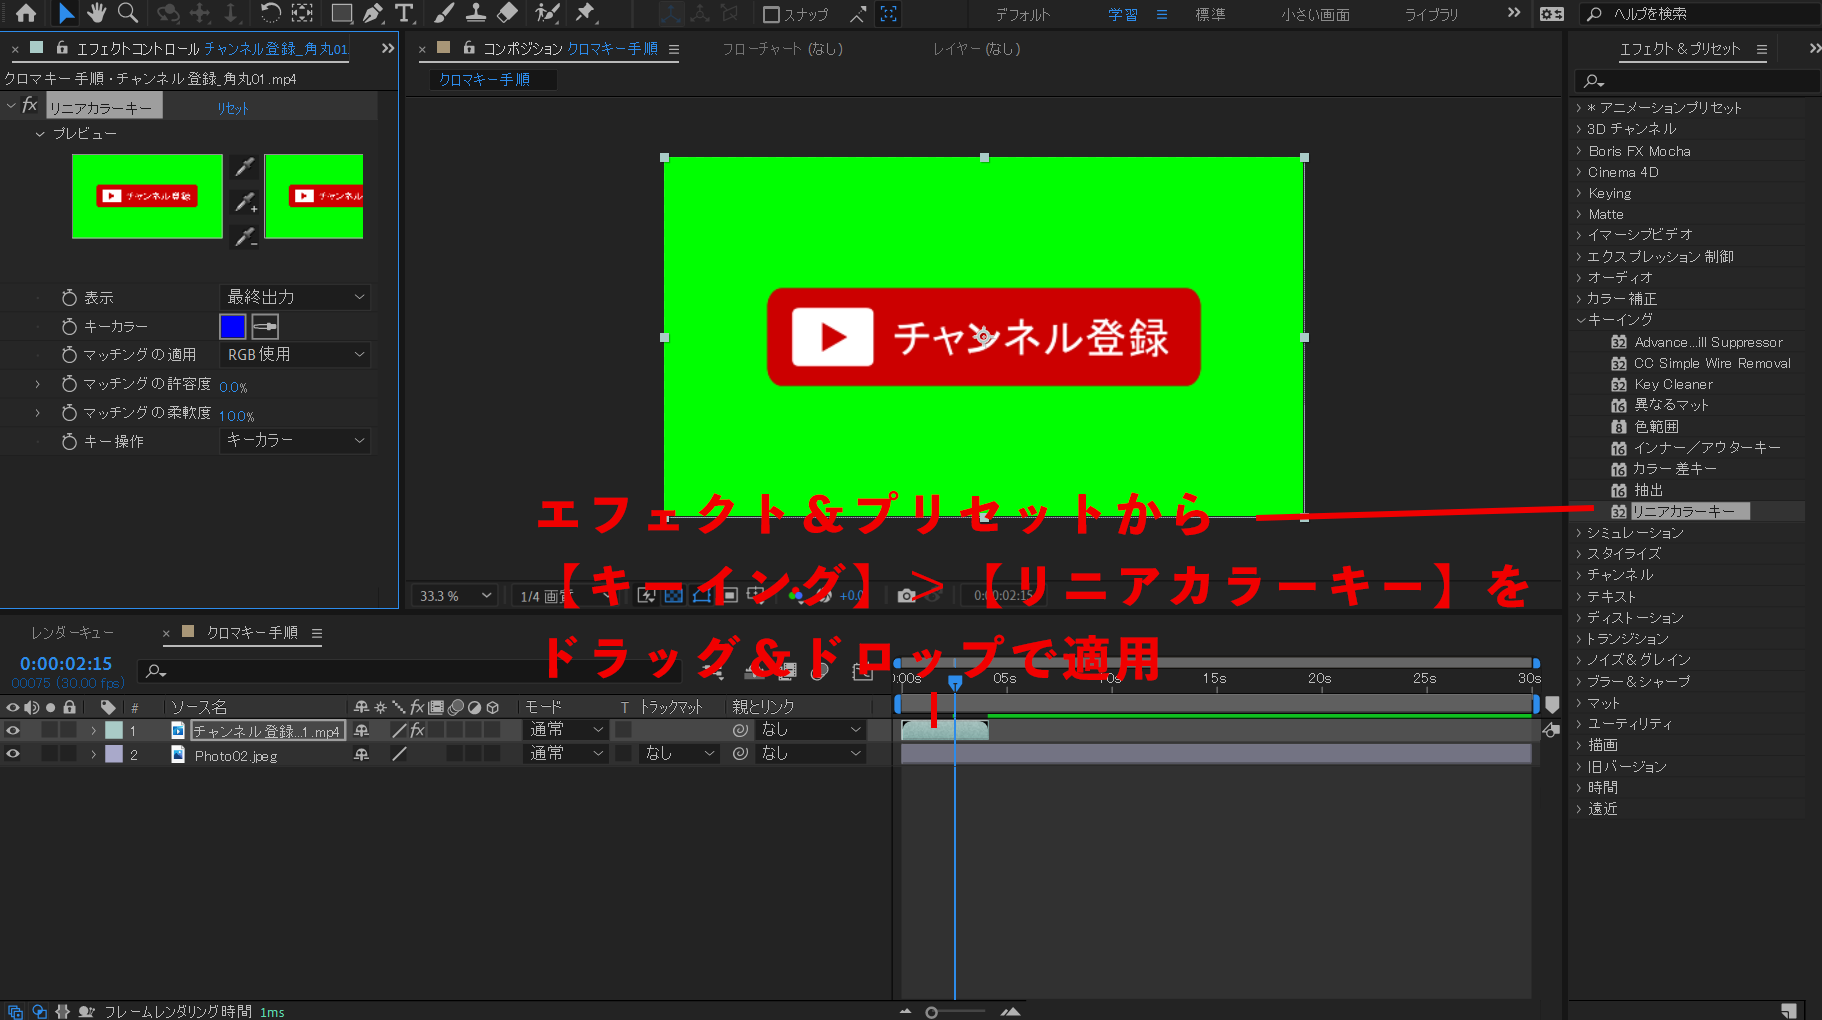1822x1020 pixels.
Task: Click the blue key color swatch
Action: coord(232,326)
